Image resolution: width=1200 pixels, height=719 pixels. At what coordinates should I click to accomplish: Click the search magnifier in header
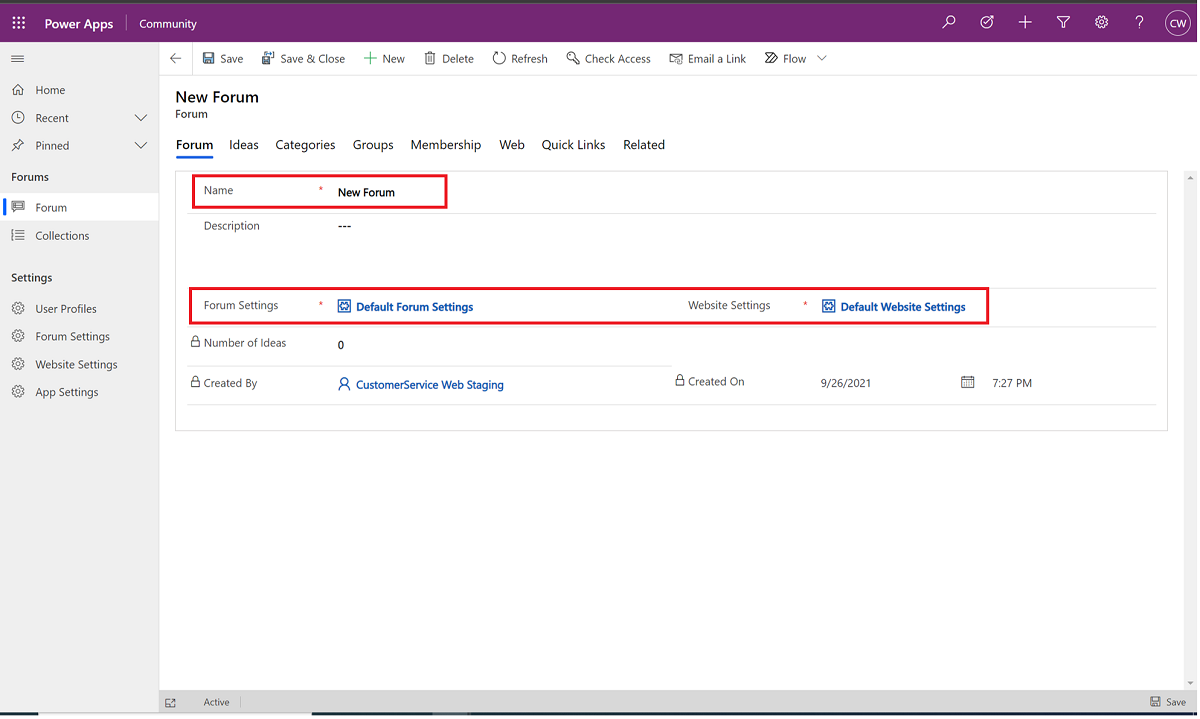[949, 23]
